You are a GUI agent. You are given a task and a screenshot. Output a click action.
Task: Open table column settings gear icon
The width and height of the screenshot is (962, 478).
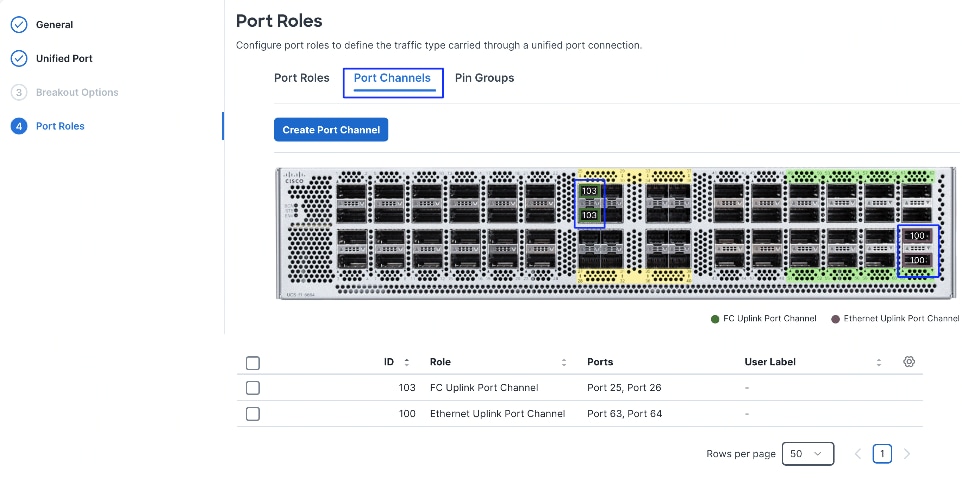click(x=909, y=361)
